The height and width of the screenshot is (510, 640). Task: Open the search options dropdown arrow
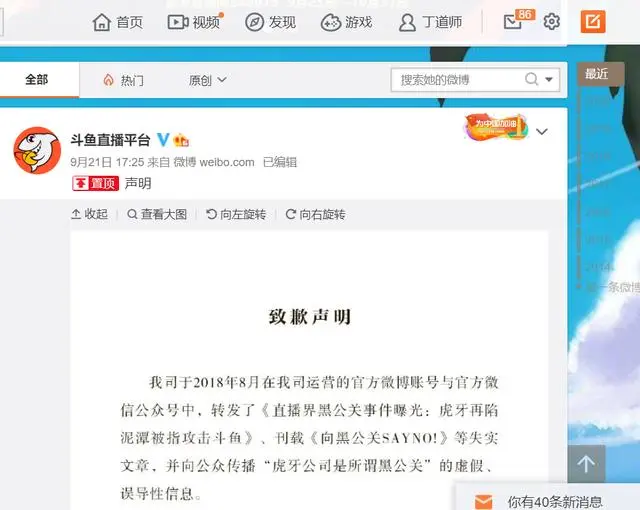549,80
